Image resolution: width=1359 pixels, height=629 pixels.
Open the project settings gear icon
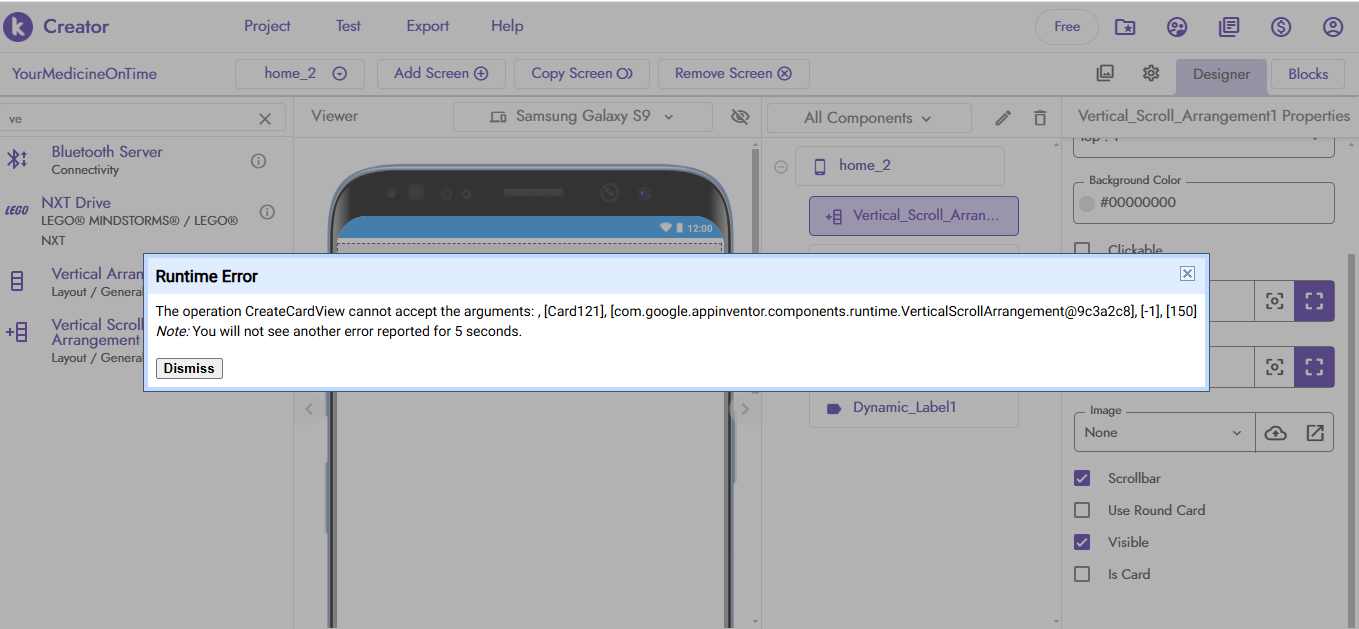coord(1151,73)
